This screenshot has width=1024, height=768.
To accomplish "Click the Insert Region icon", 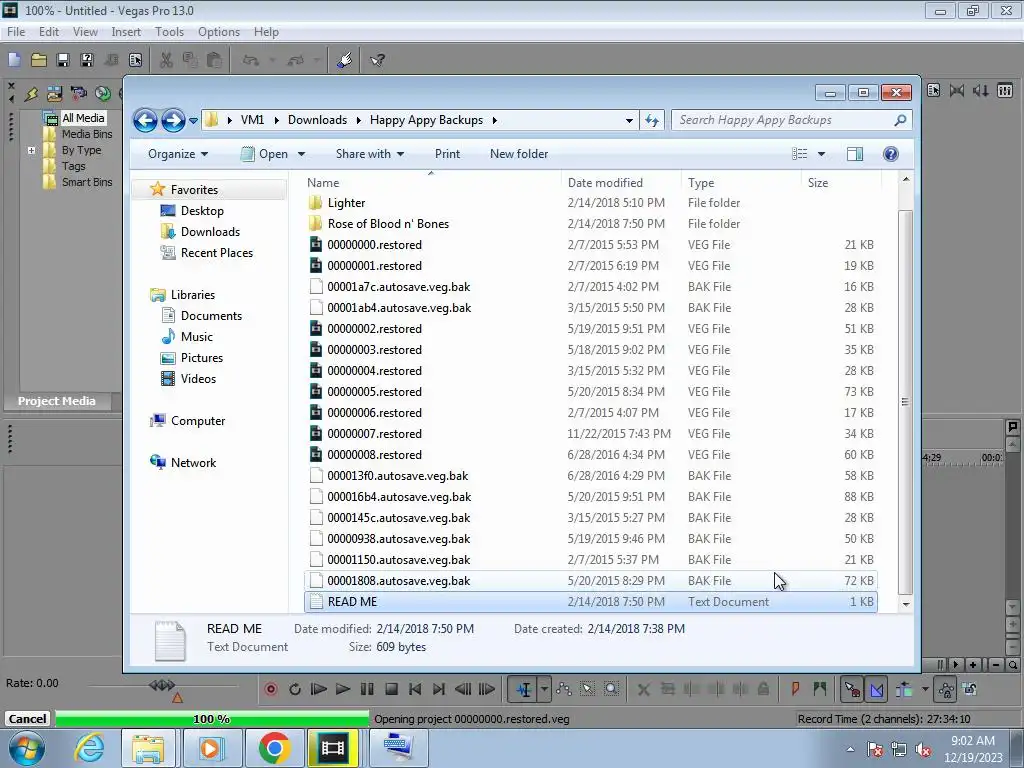I will pyautogui.click(x=820, y=689).
